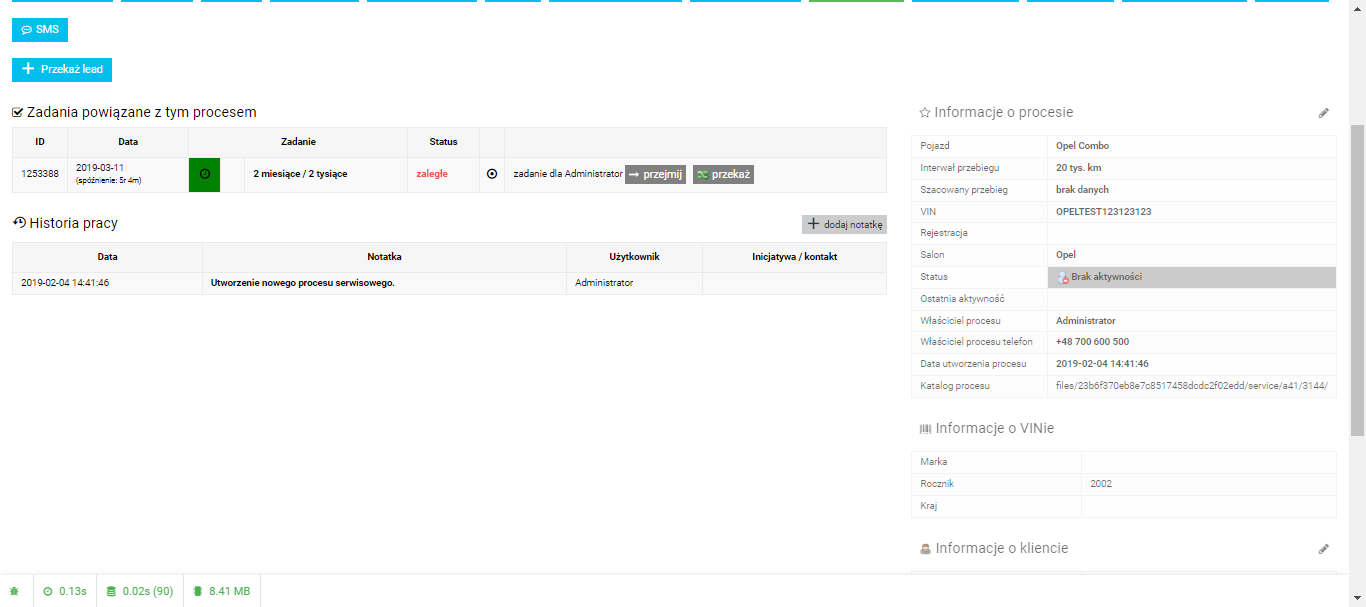Image resolution: width=1366 pixels, height=607 pixels.
Task: Open the 8.41 MB memory panel
Action: 222,591
